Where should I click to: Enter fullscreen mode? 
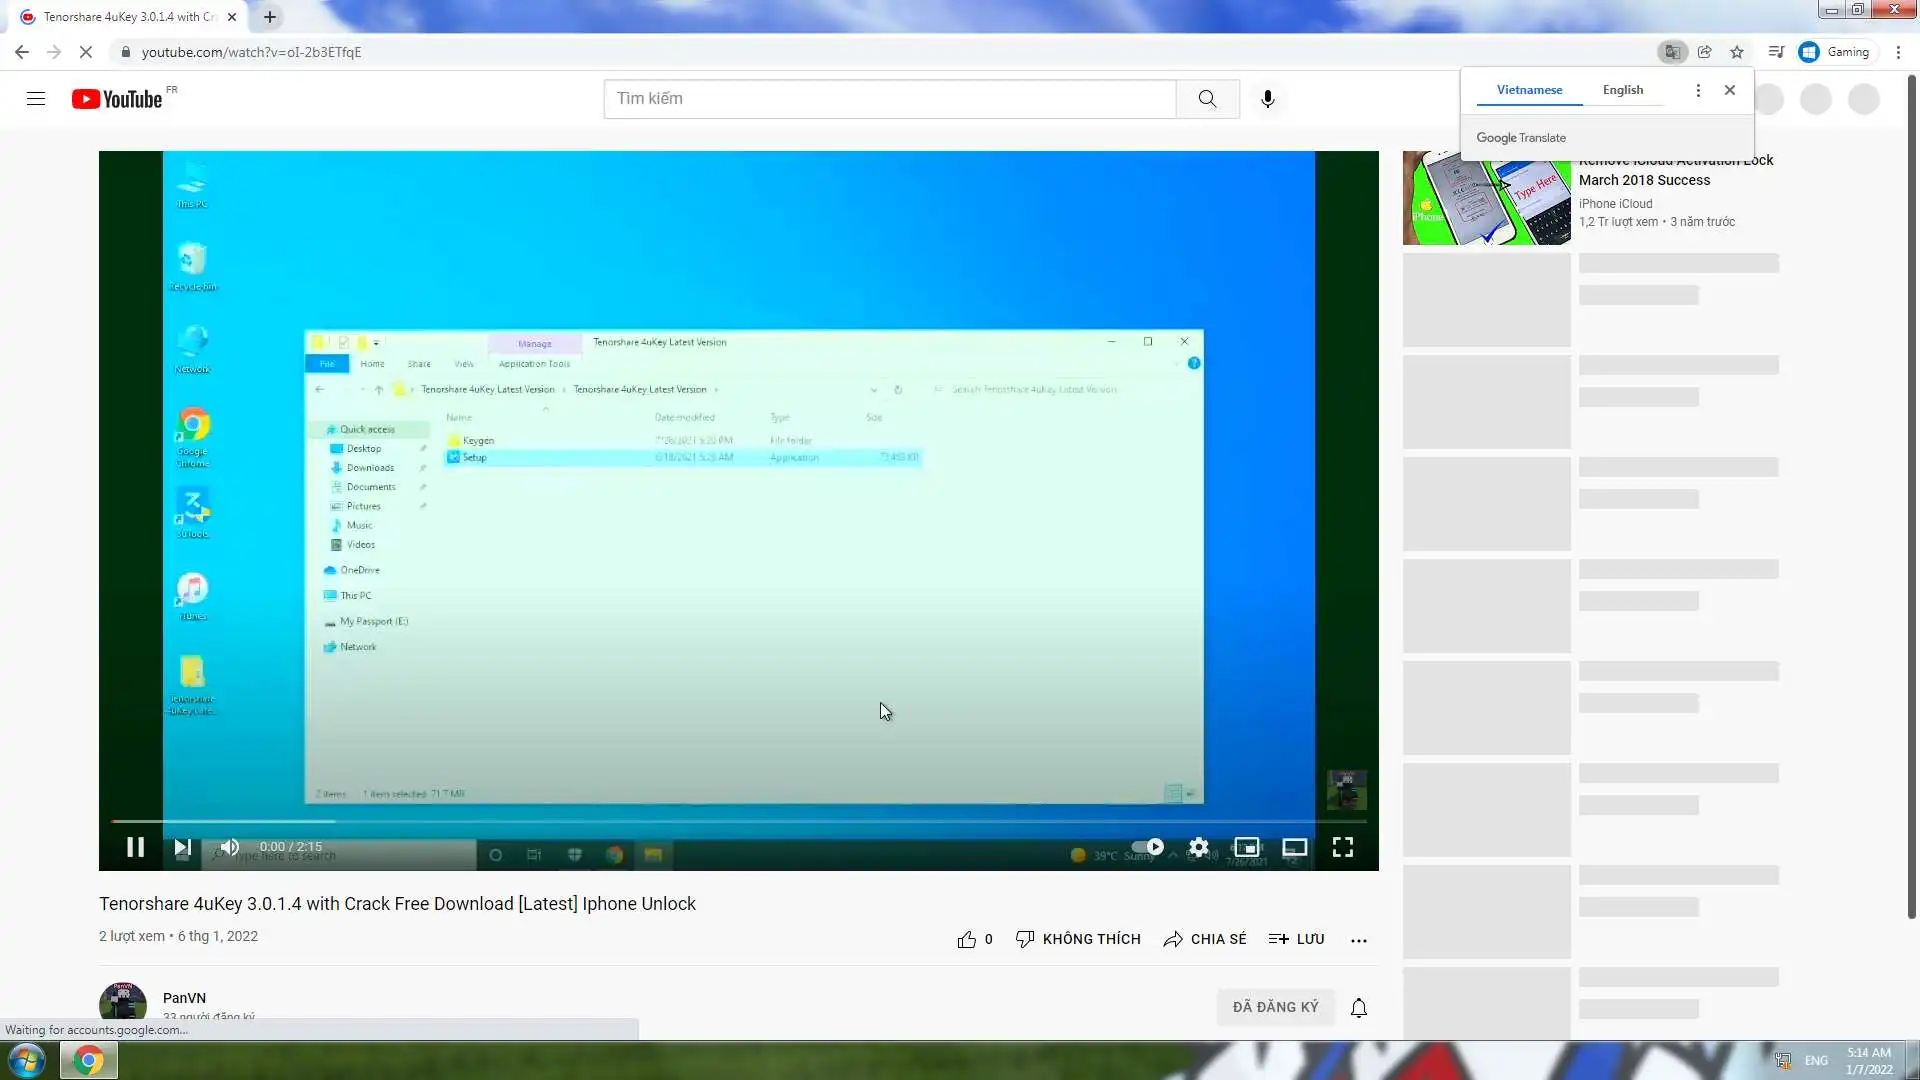(x=1342, y=848)
